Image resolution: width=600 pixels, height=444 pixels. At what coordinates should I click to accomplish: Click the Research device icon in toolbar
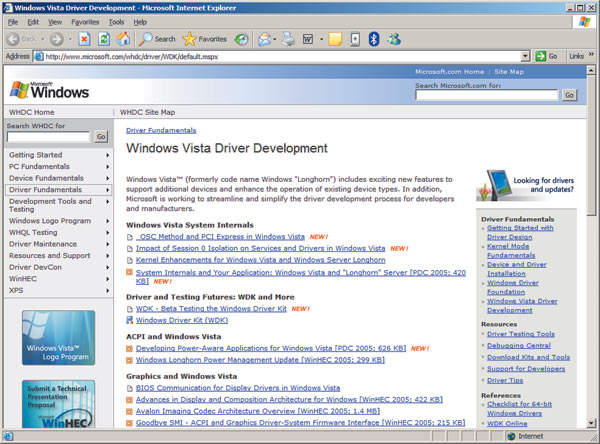pyautogui.click(x=355, y=39)
